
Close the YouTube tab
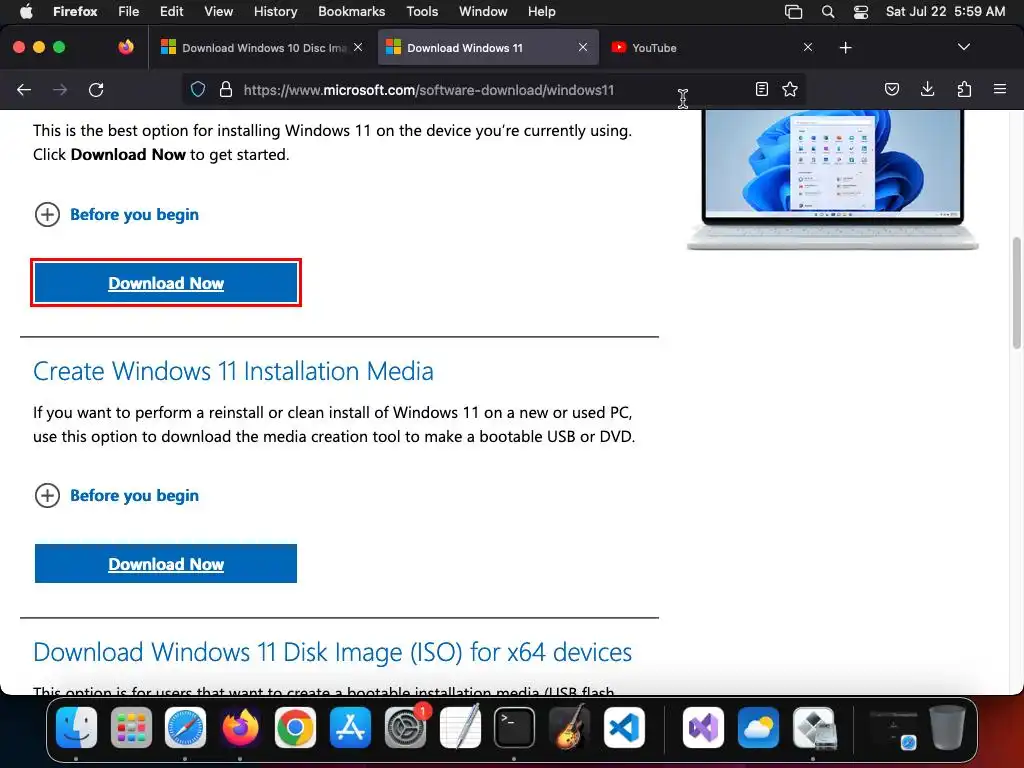coord(808,47)
